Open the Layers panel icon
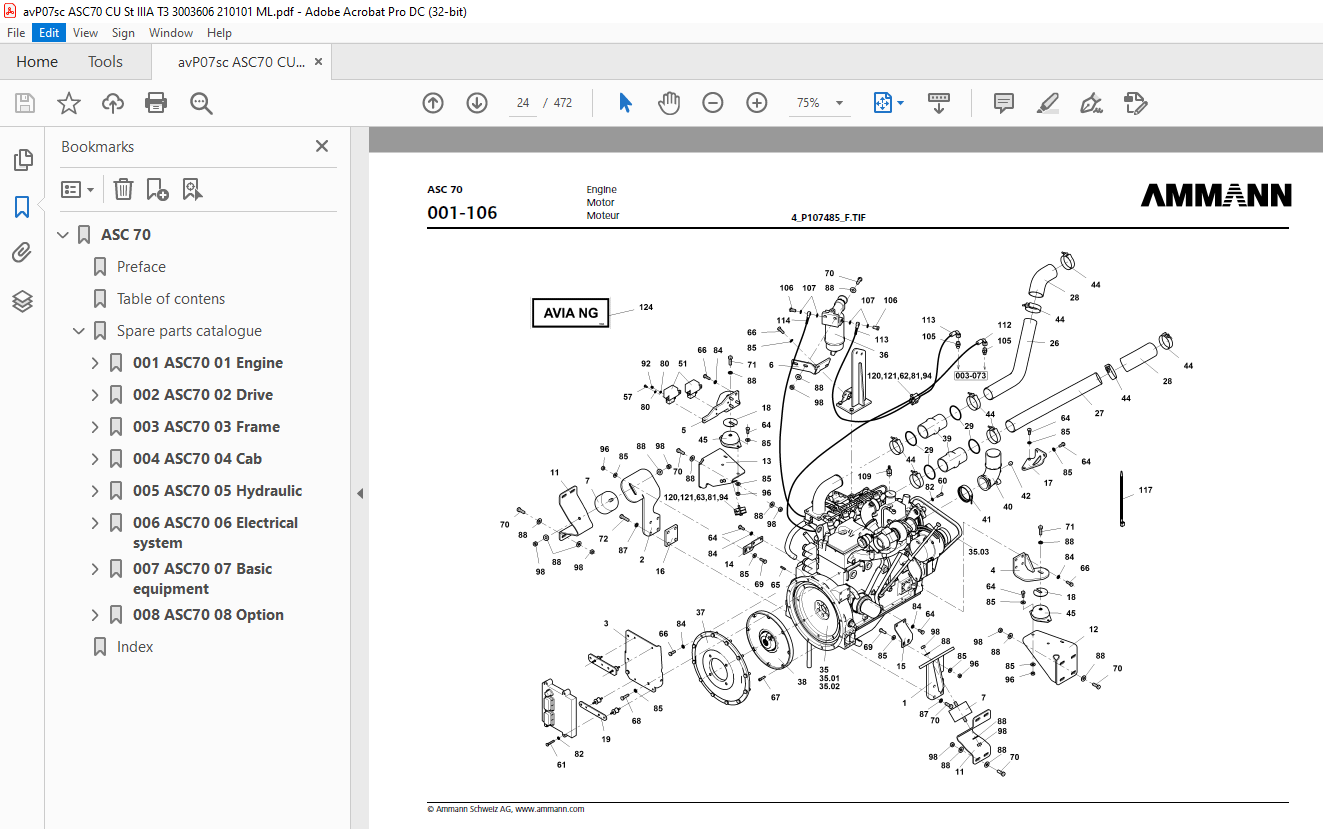1323x829 pixels. [x=22, y=300]
